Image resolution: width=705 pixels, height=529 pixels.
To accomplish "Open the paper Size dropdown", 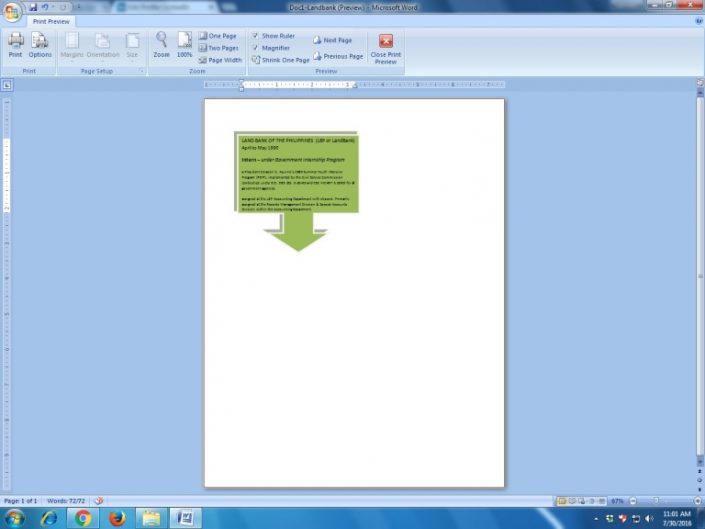I will click(x=132, y=45).
